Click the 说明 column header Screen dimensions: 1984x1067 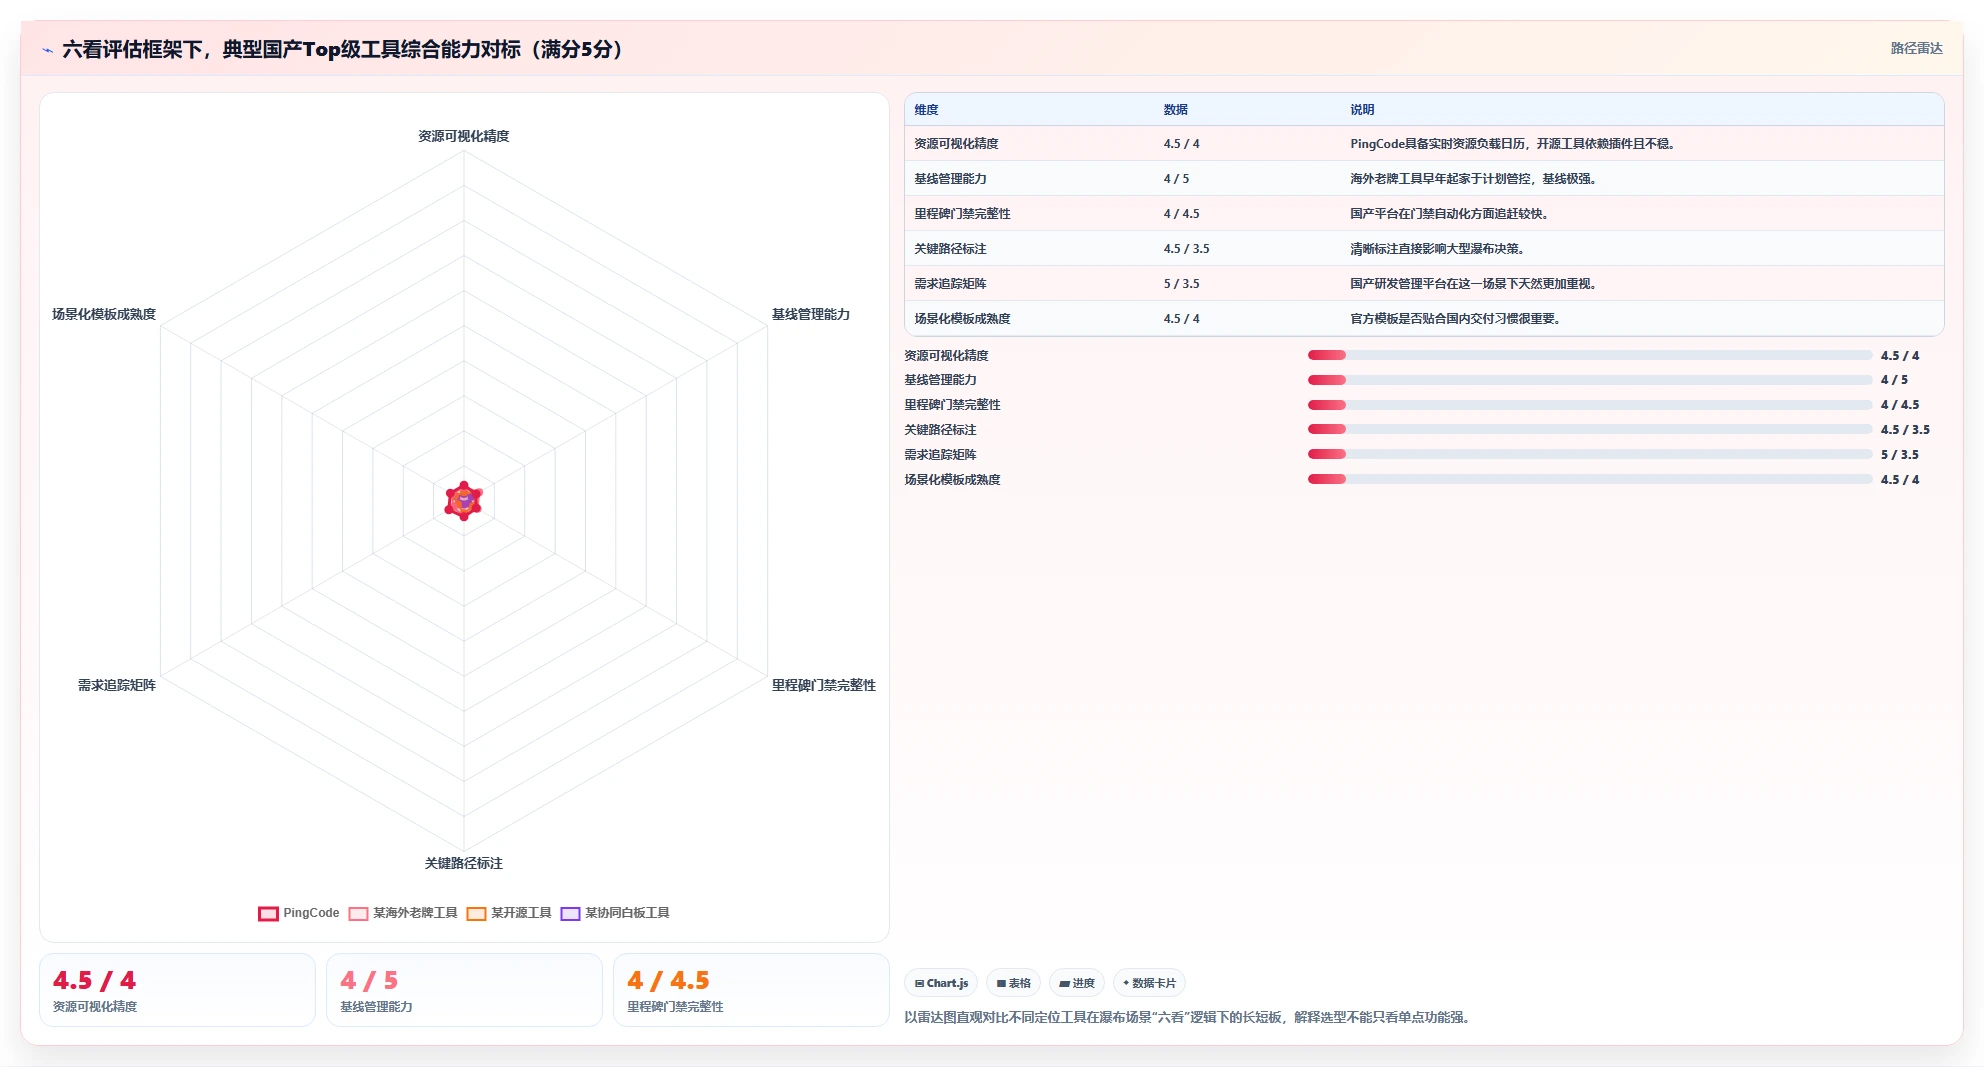tap(1362, 110)
